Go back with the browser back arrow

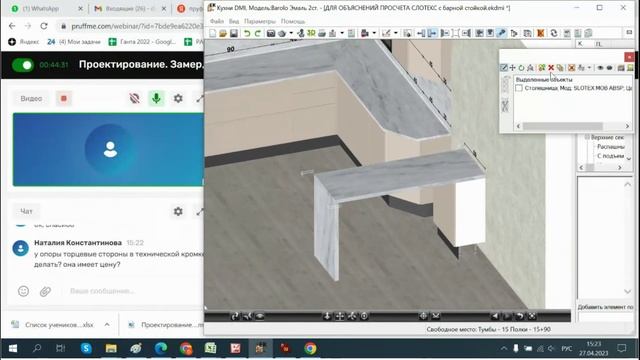point(12,26)
